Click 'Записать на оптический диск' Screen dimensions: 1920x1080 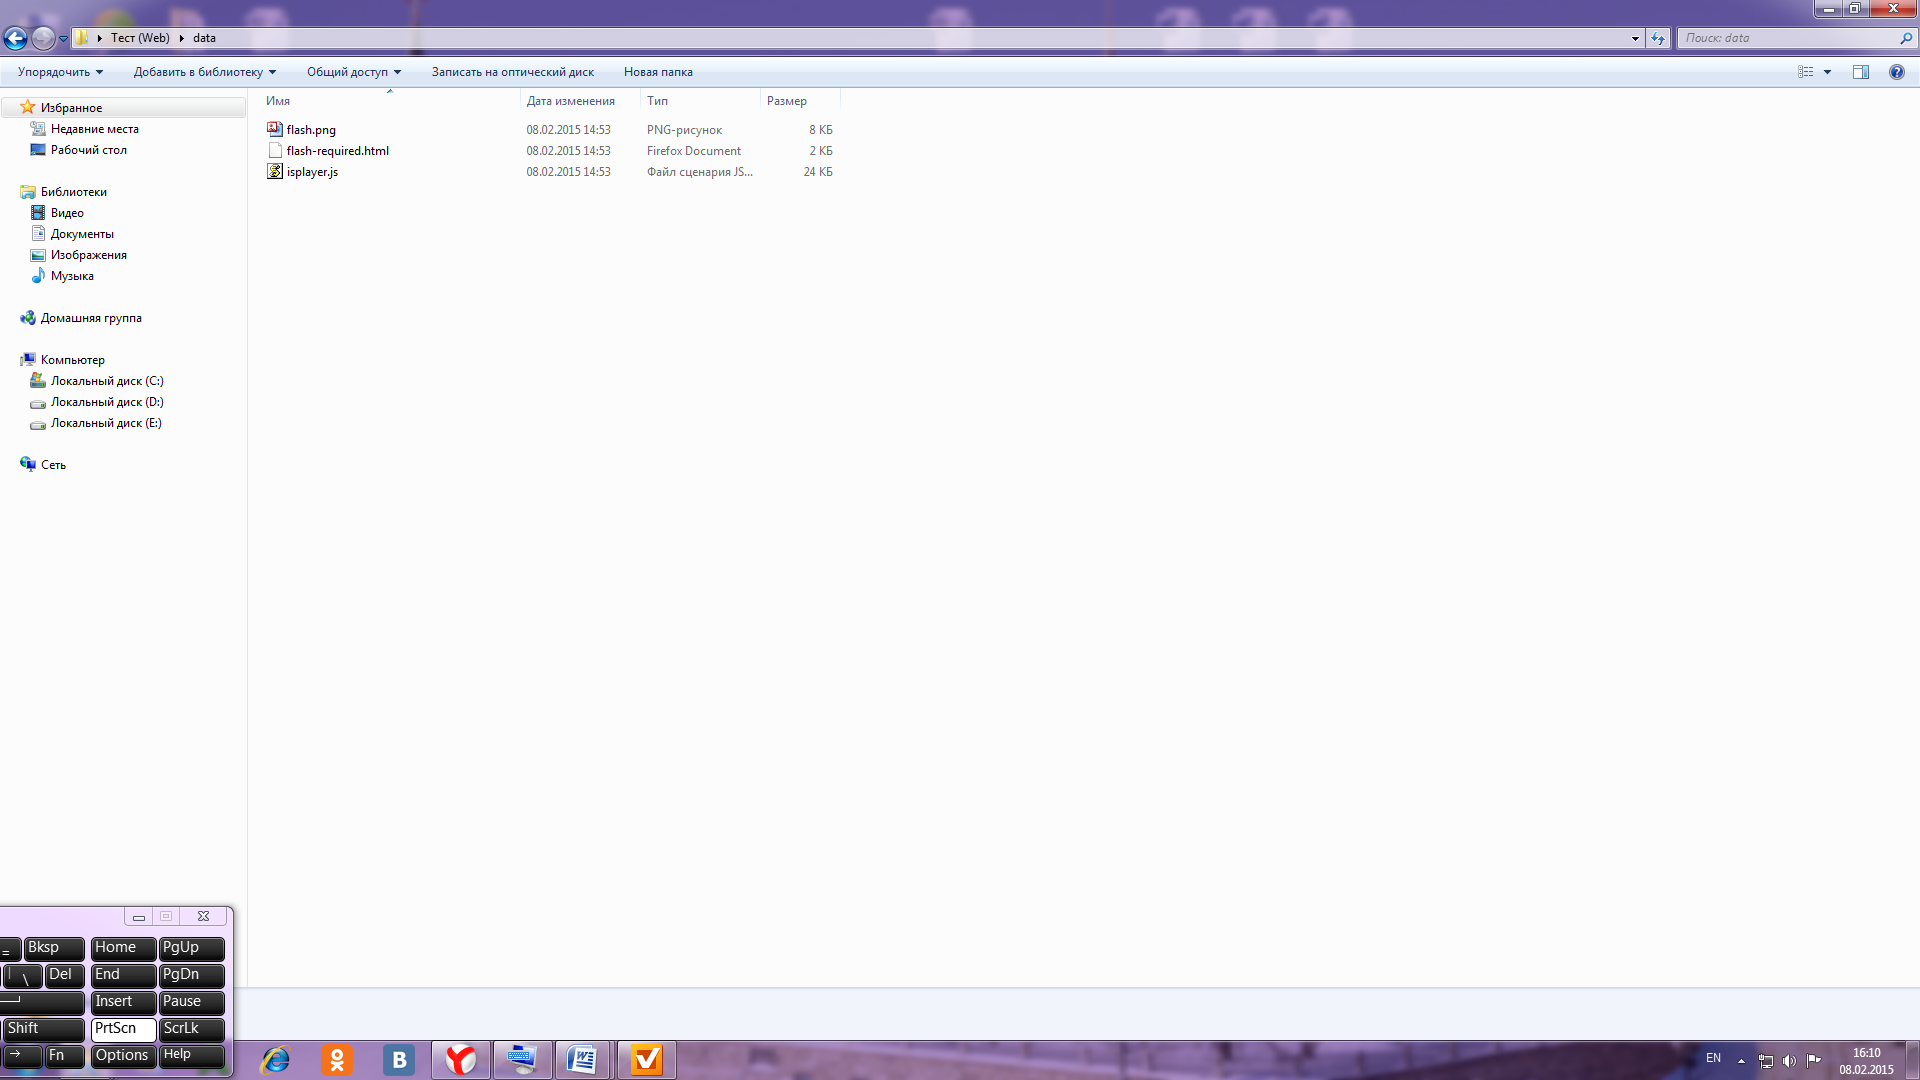coord(513,72)
